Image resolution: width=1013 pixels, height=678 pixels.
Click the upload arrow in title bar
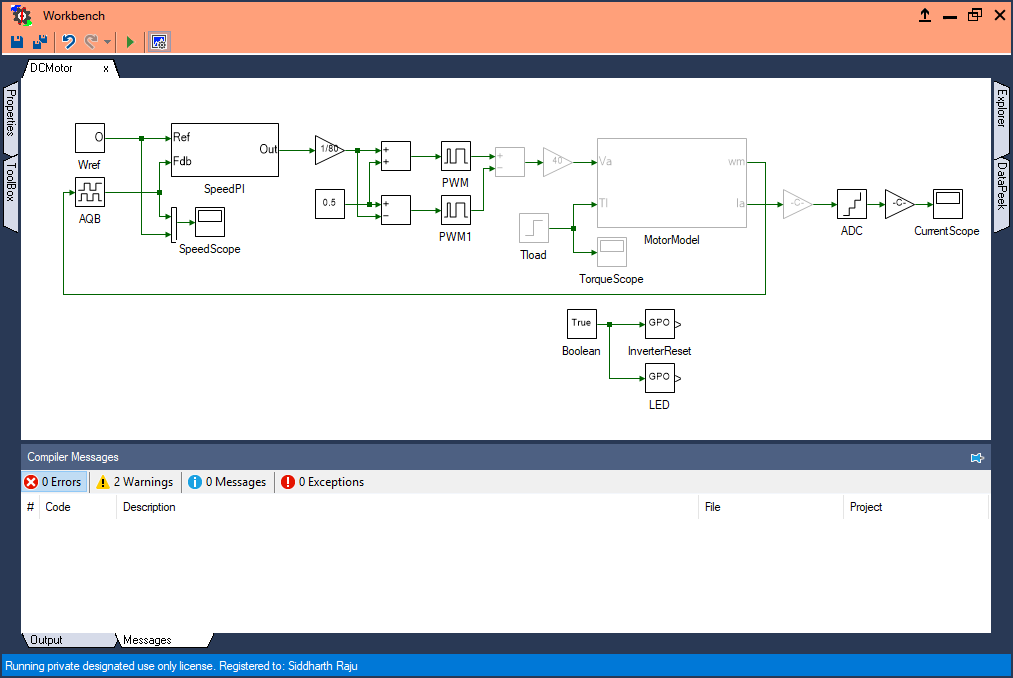pyautogui.click(x=925, y=16)
